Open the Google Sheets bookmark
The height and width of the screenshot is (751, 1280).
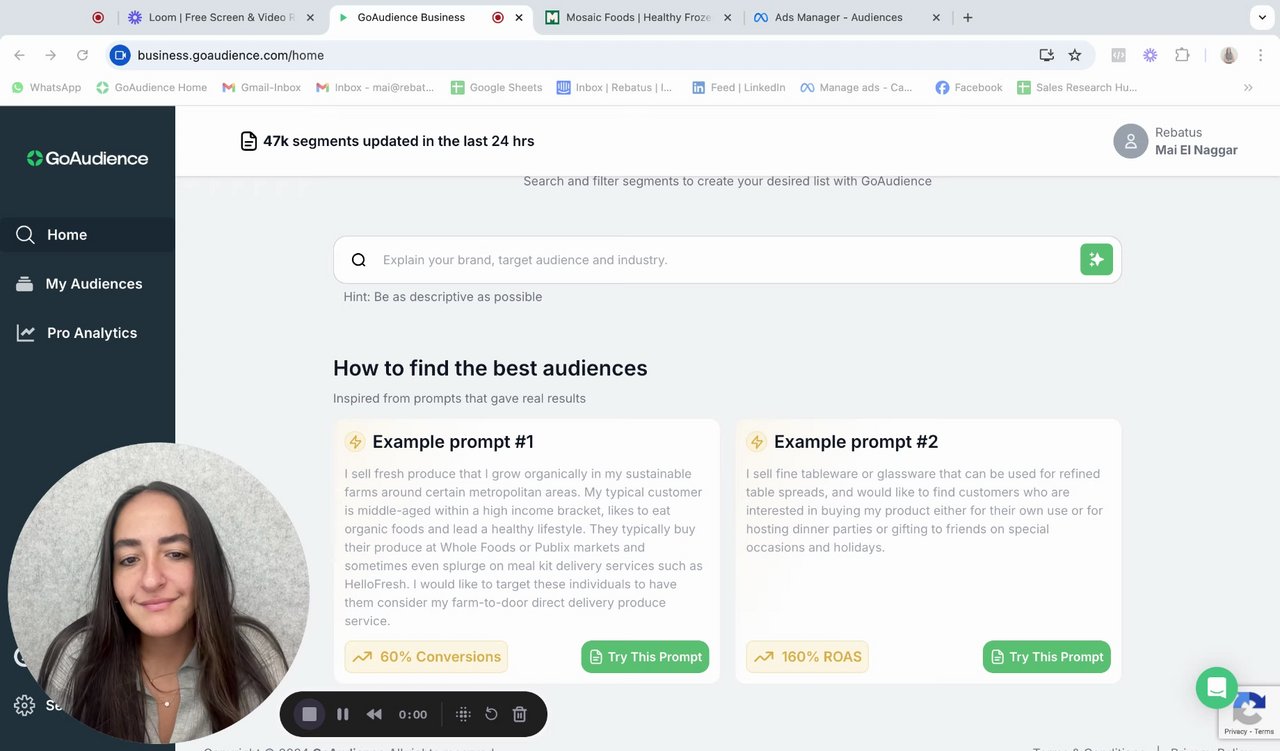pos(496,88)
